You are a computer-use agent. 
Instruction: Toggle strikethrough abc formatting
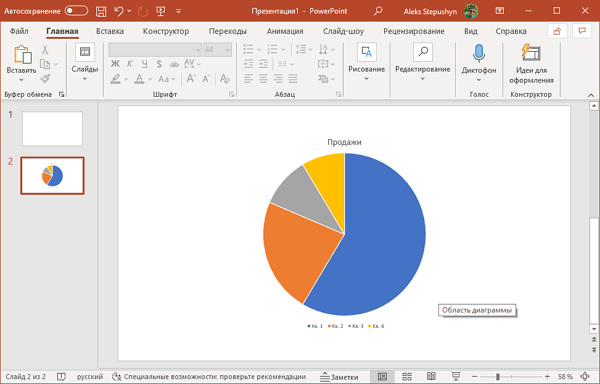174,64
